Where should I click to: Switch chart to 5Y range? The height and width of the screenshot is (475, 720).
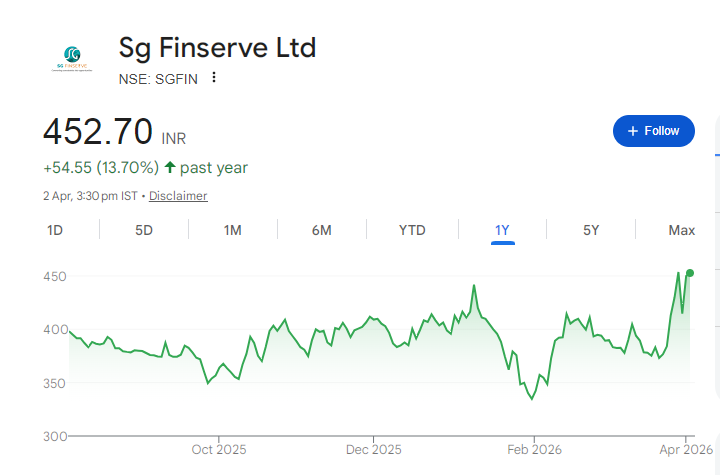coord(591,230)
